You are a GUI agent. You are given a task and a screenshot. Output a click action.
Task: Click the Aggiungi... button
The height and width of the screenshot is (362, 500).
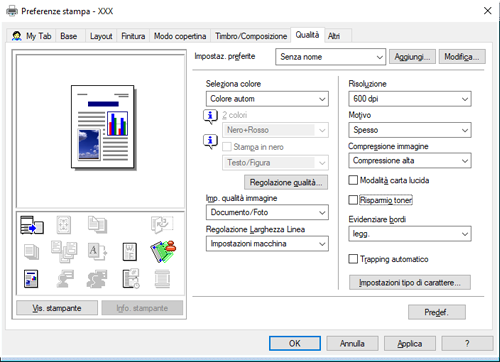412,57
